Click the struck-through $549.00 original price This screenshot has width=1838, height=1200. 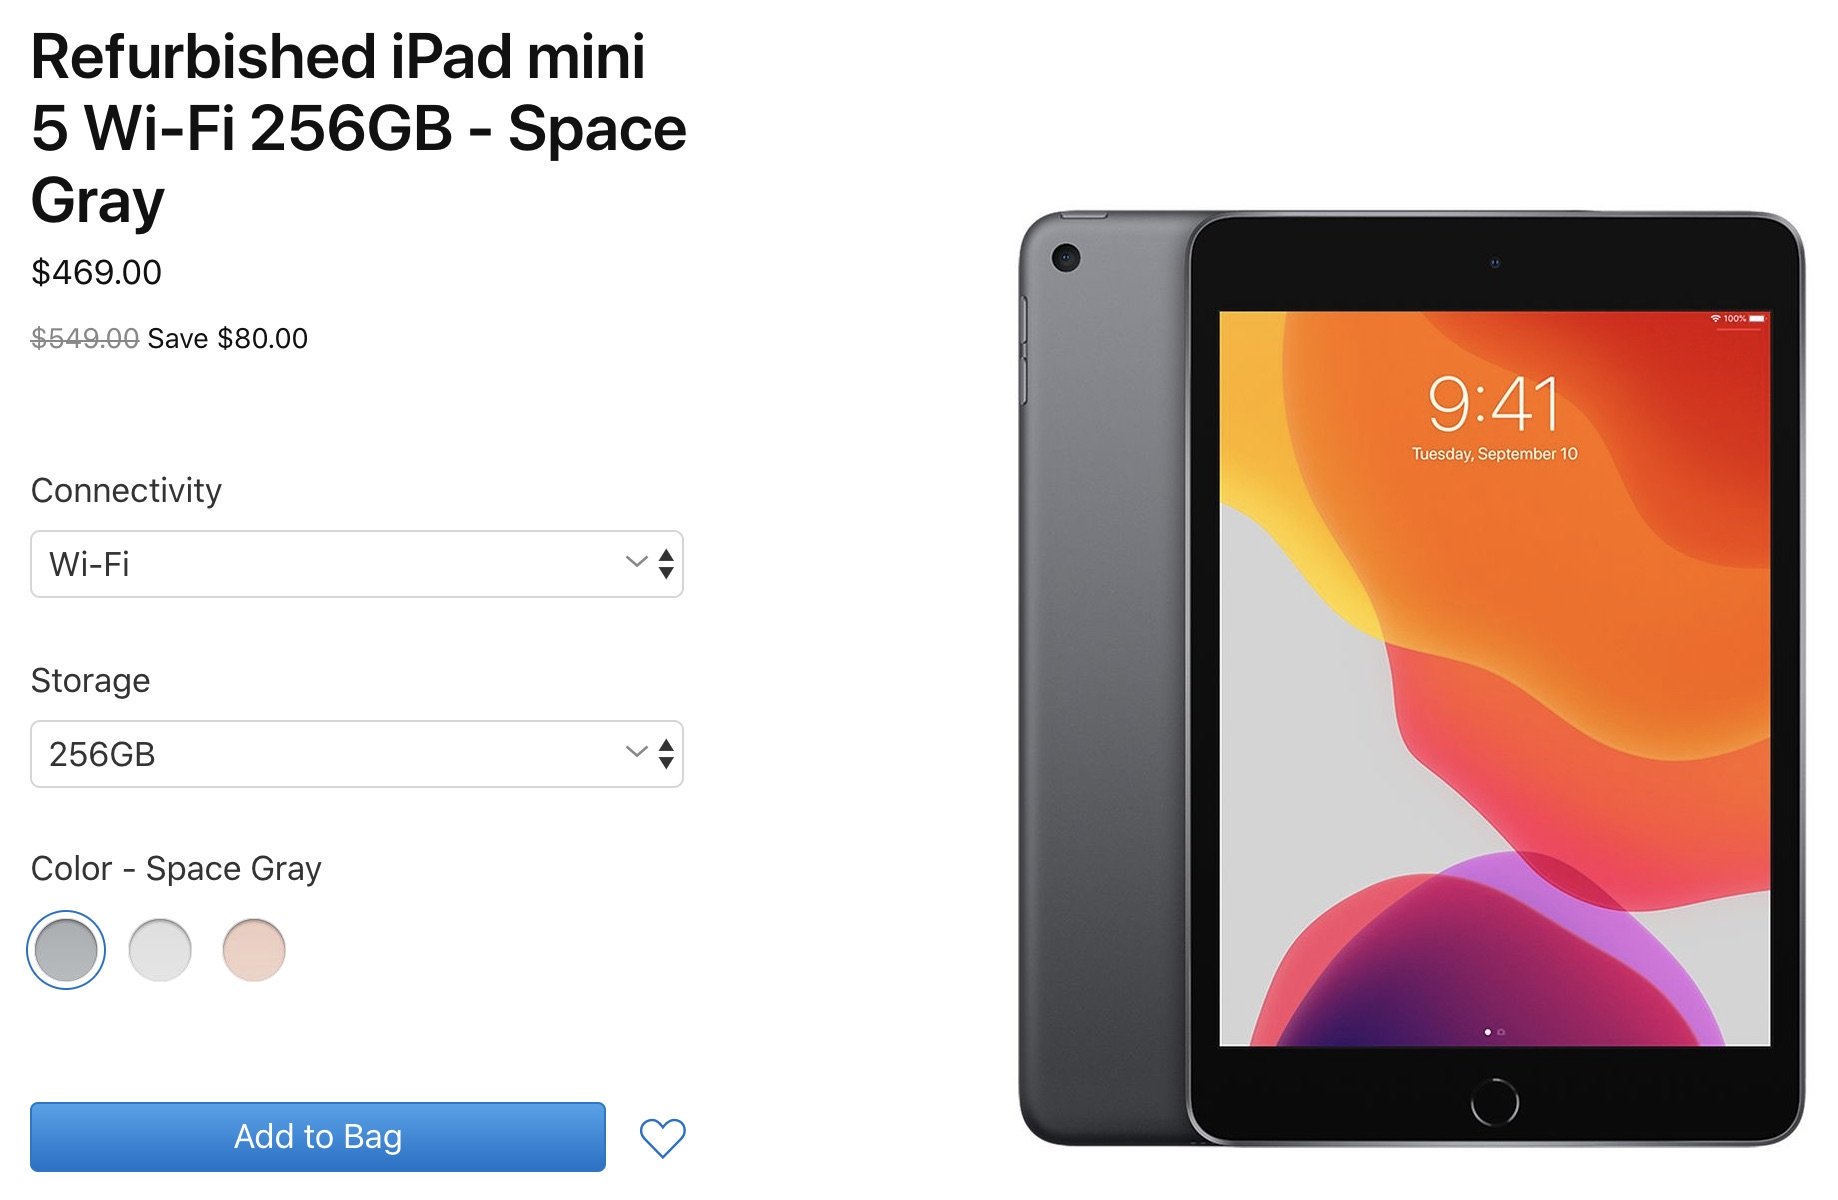tap(85, 338)
